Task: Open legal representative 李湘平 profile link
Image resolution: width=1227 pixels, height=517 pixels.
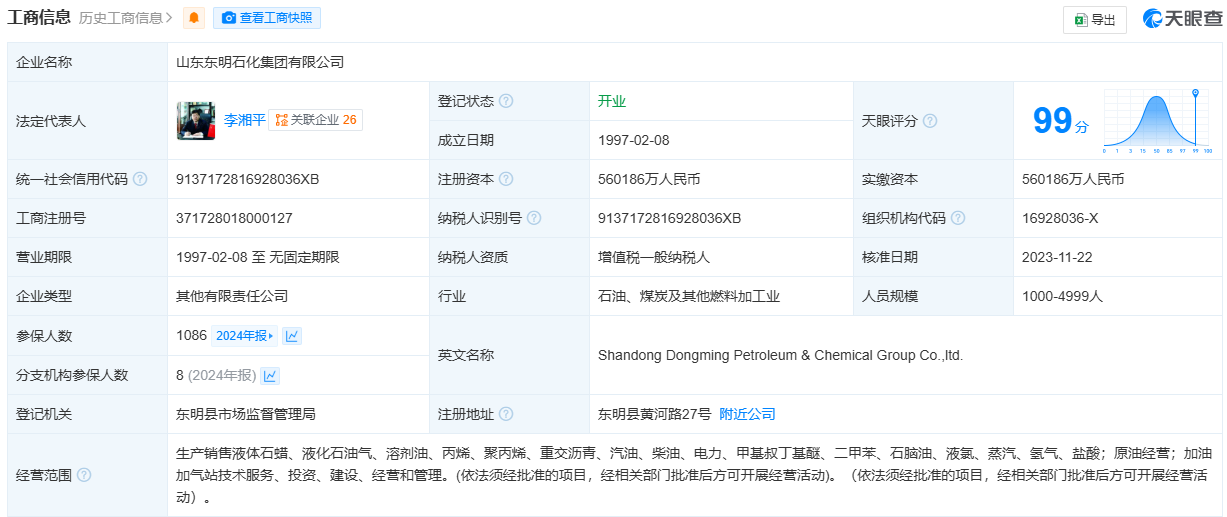Action: tap(245, 120)
